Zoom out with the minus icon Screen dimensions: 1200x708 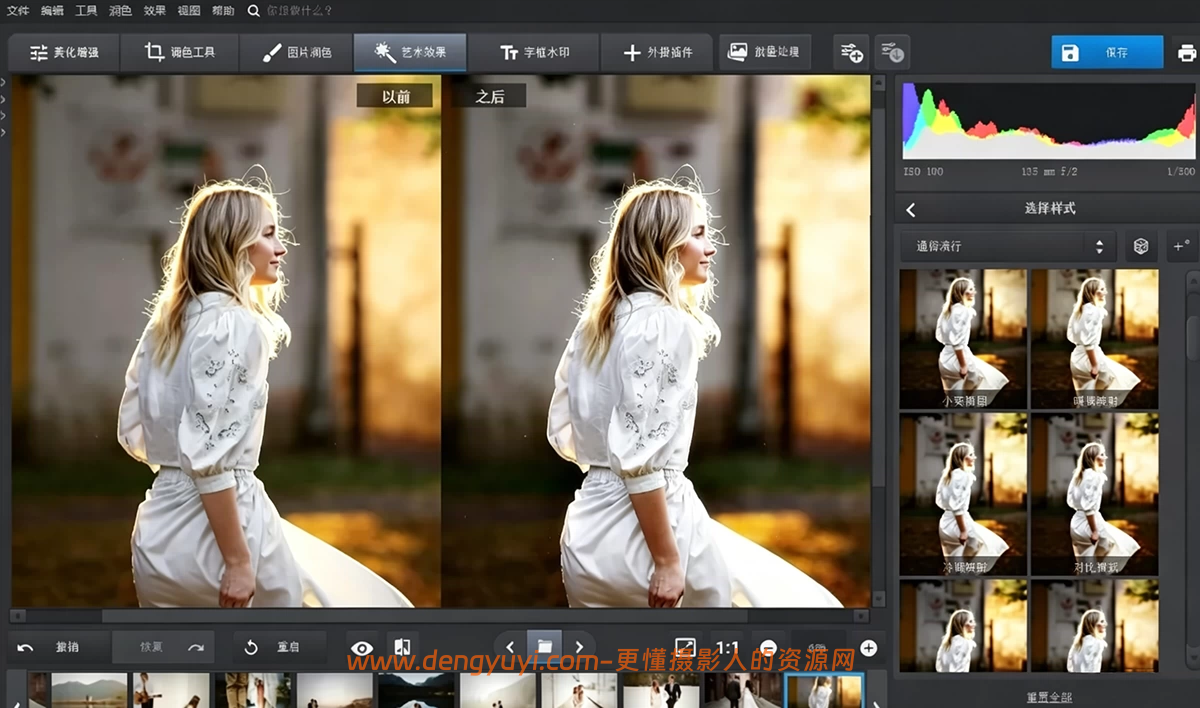768,648
